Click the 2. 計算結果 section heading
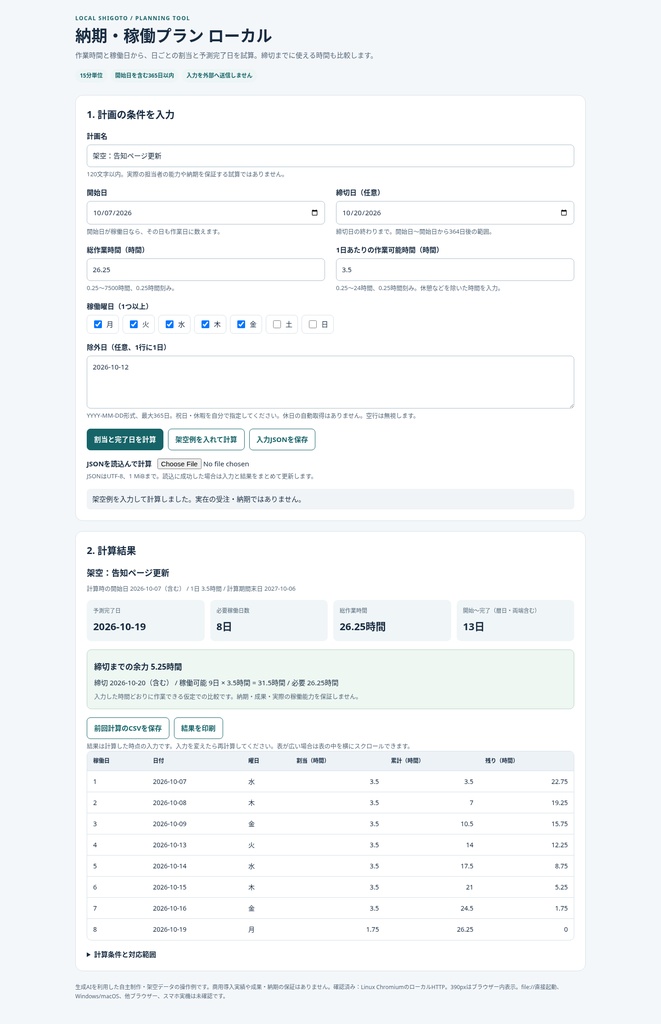661x1024 pixels. pos(111,551)
